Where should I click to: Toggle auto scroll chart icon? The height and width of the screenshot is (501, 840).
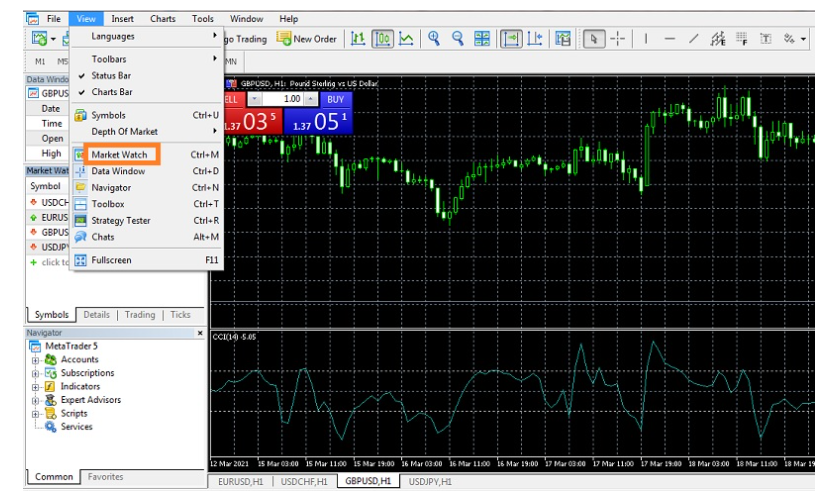[511, 39]
